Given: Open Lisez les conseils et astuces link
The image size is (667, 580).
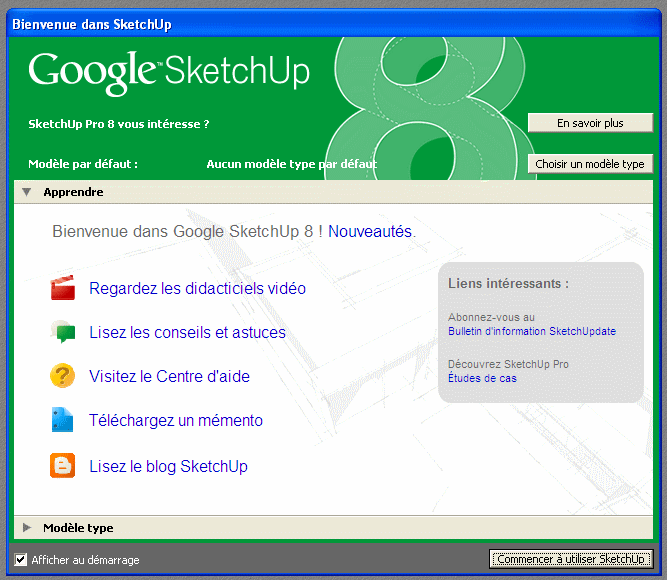Looking at the screenshot, I should (x=187, y=332).
